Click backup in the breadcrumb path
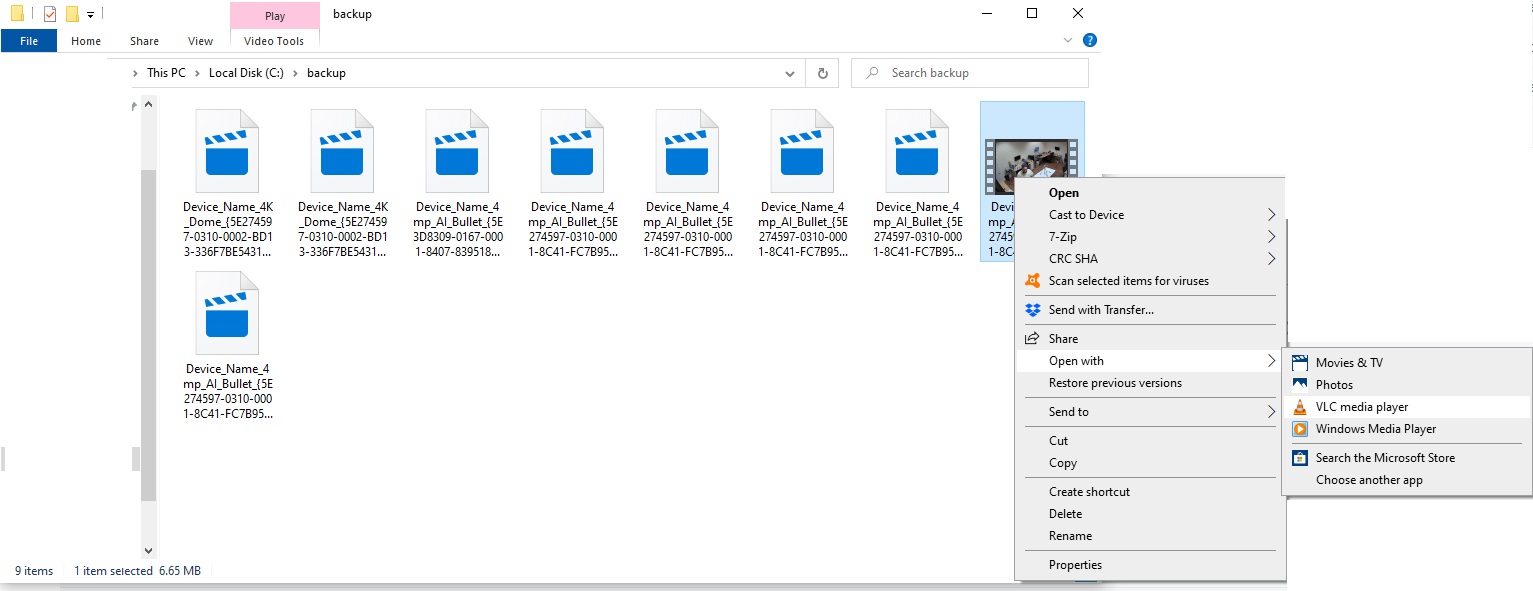1533x591 pixels. coord(326,73)
